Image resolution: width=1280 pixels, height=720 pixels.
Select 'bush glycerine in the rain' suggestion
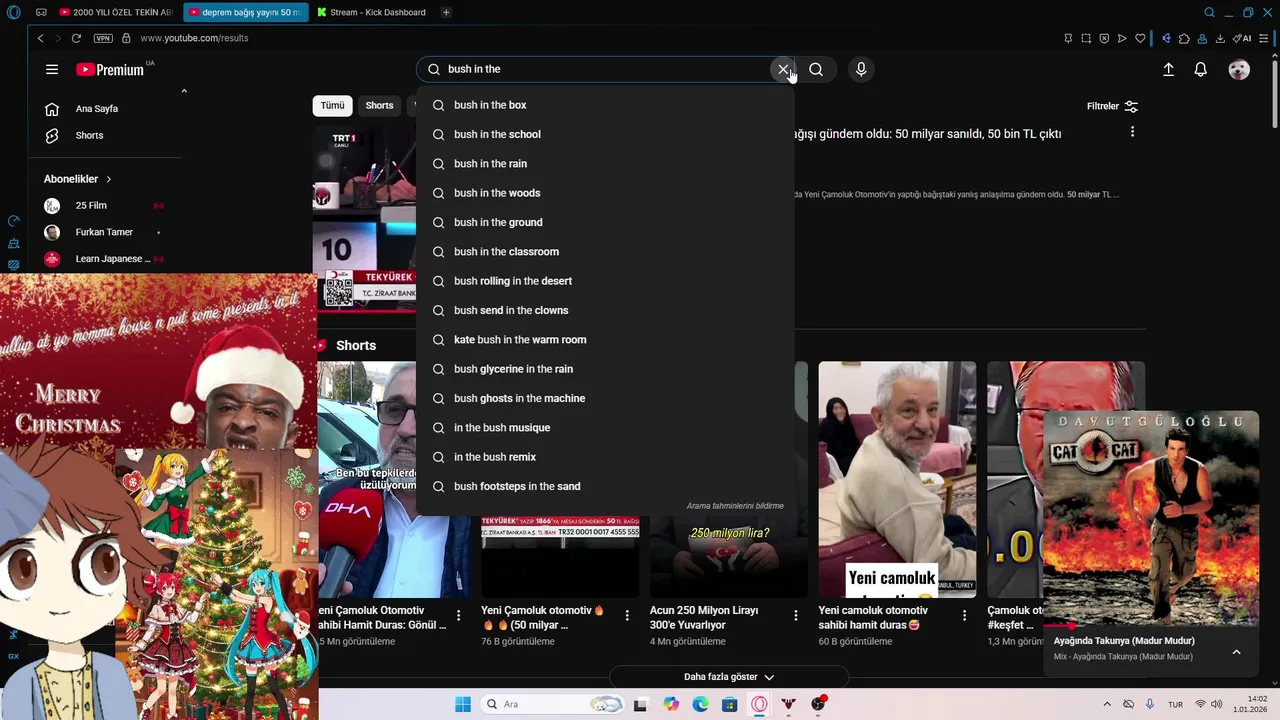[x=605, y=369]
